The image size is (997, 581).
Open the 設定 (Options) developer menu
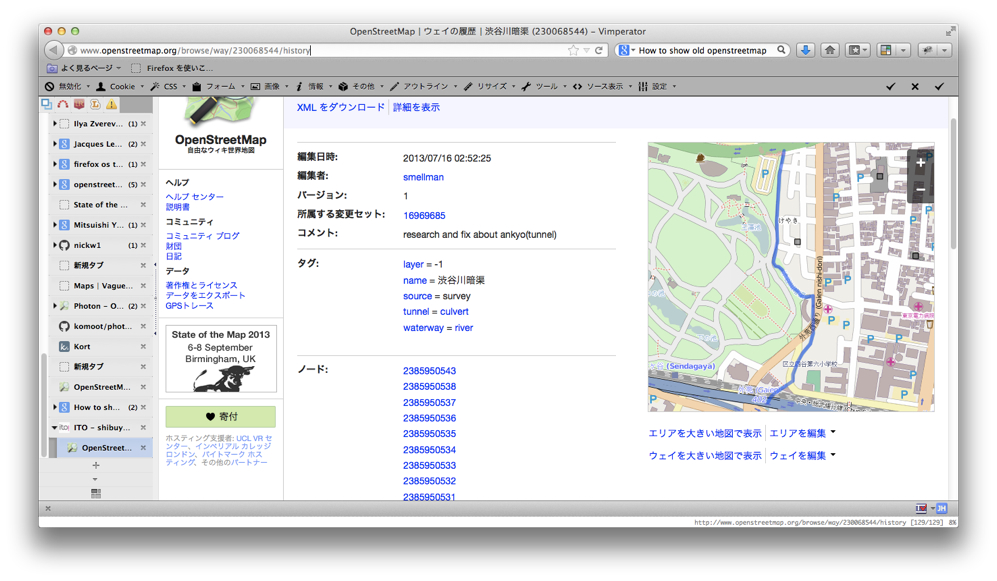pyautogui.click(x=657, y=86)
